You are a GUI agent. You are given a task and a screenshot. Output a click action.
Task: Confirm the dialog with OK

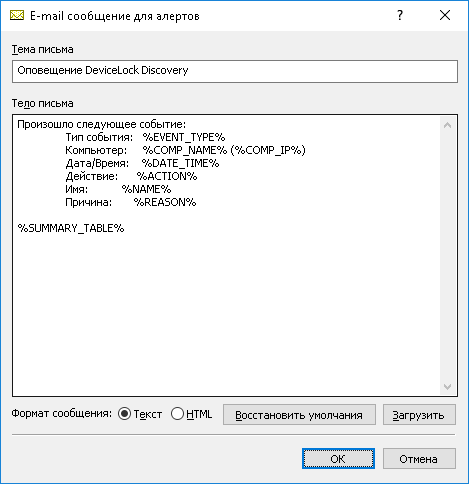(x=338, y=459)
